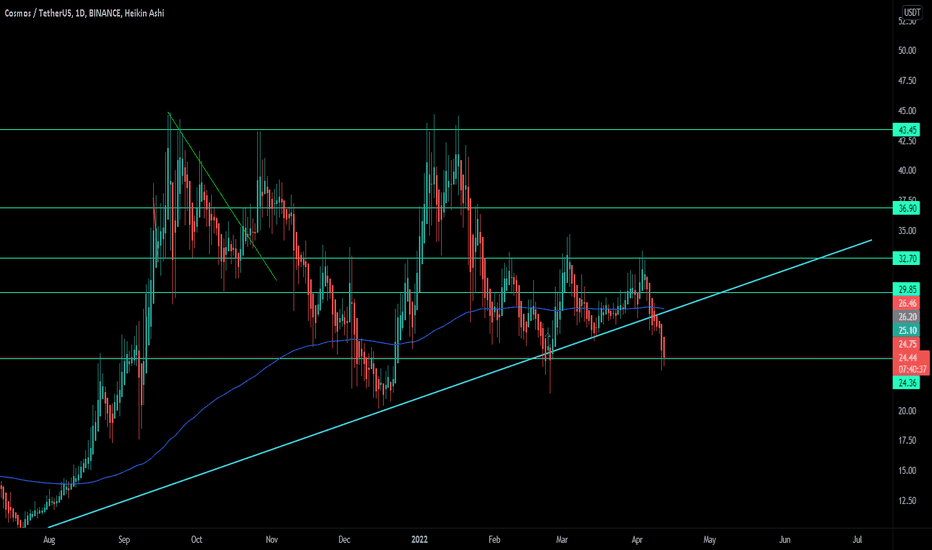Click the 2022 label on time axis

(x=420, y=540)
